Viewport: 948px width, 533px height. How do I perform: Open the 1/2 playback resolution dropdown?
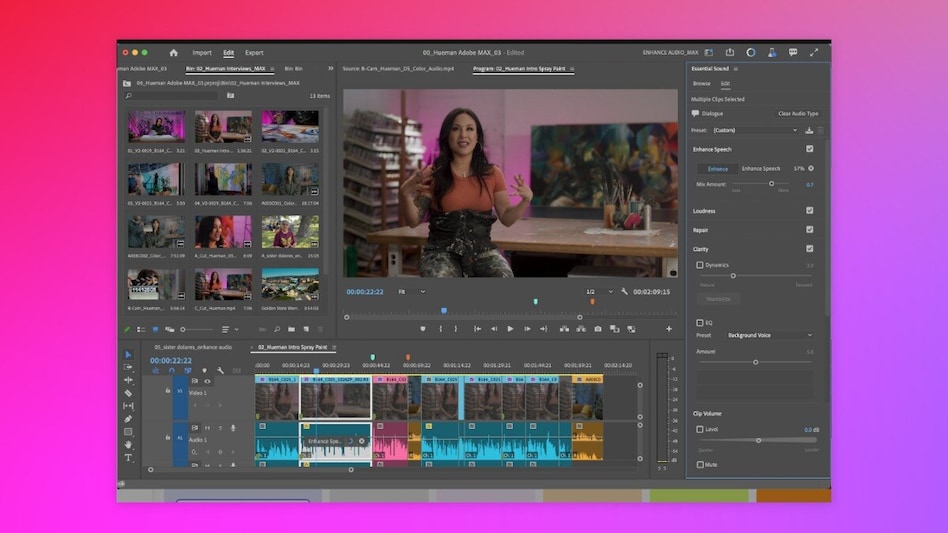tap(599, 291)
